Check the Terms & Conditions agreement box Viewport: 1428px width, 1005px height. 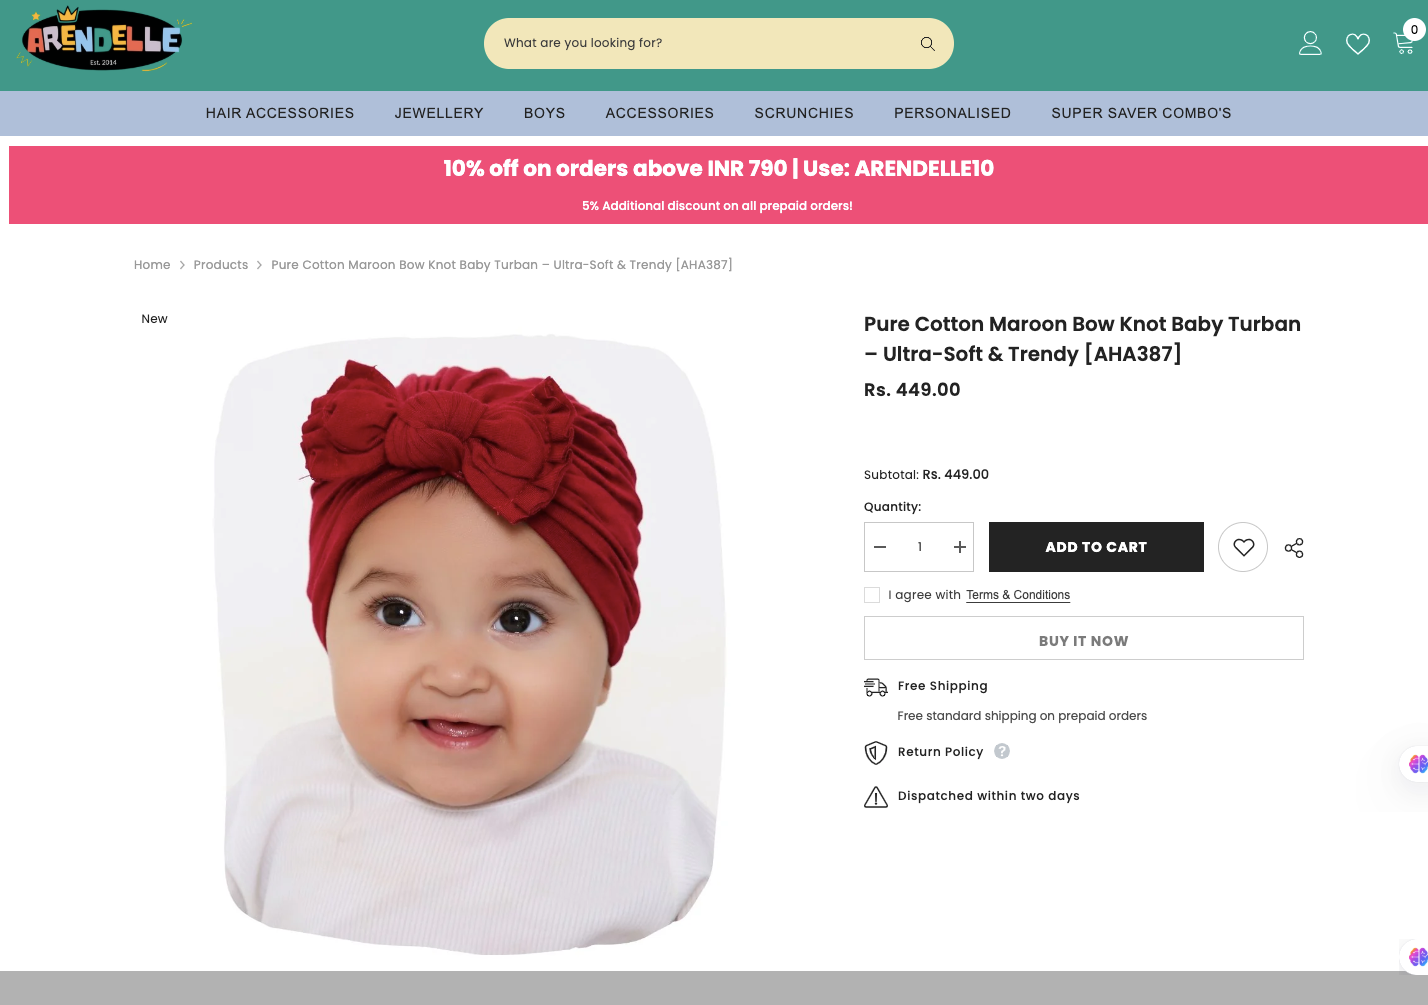click(872, 595)
